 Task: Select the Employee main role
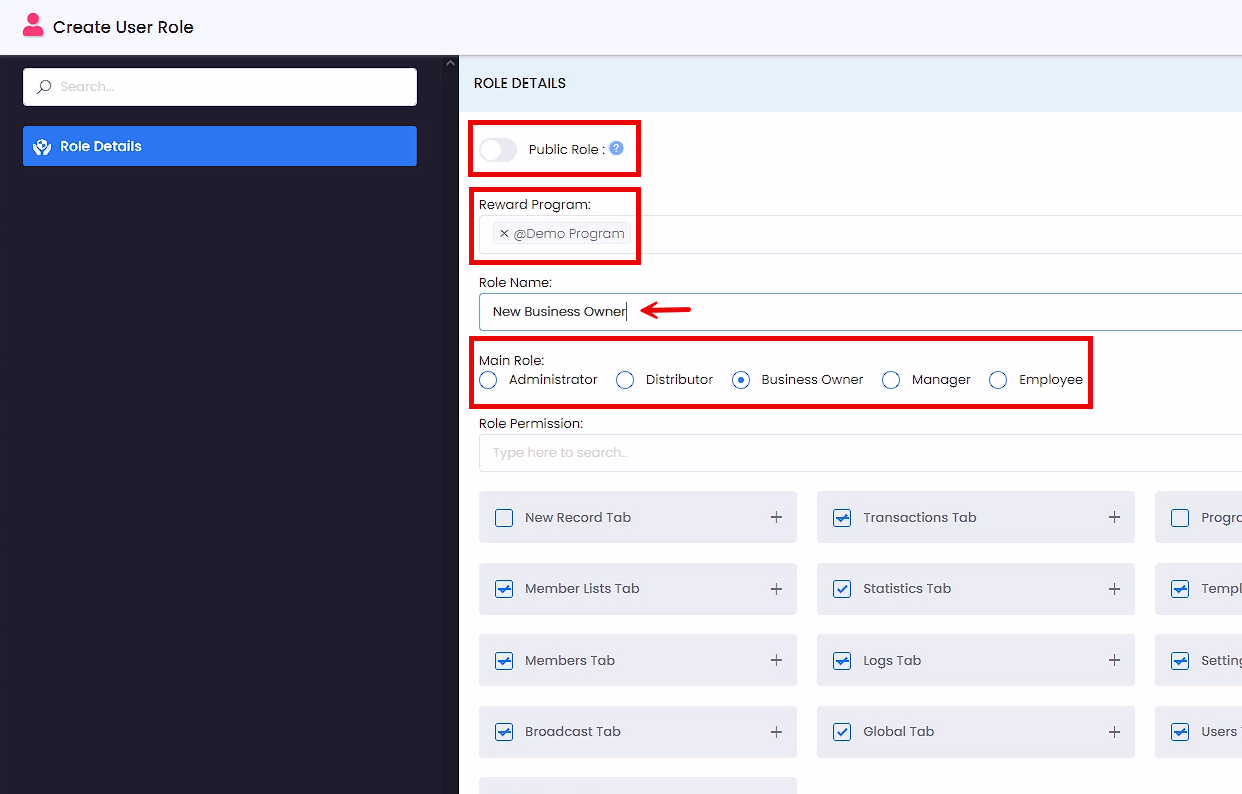point(998,380)
